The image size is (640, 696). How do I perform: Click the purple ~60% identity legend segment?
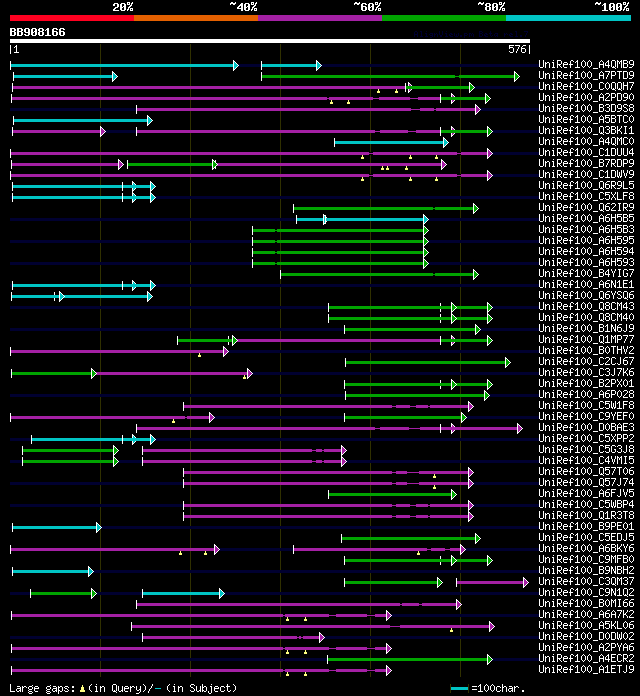click(320, 18)
